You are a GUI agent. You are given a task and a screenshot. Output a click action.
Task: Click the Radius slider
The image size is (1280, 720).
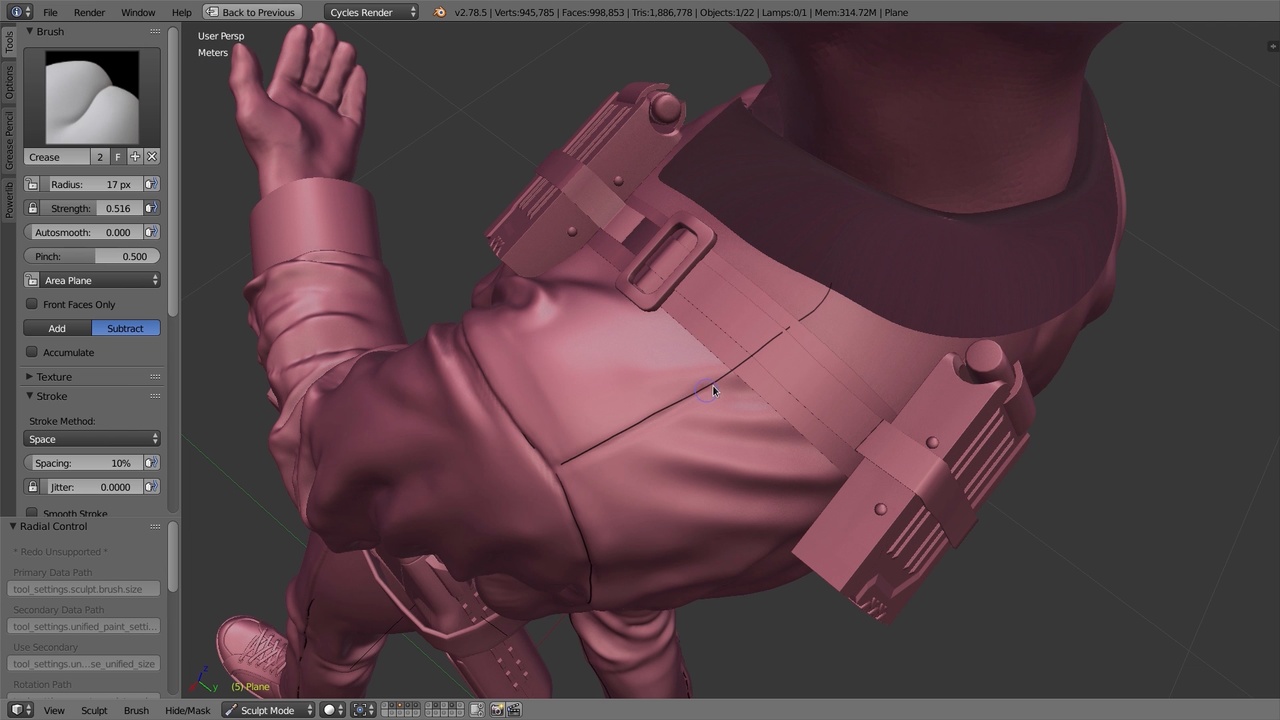91,184
